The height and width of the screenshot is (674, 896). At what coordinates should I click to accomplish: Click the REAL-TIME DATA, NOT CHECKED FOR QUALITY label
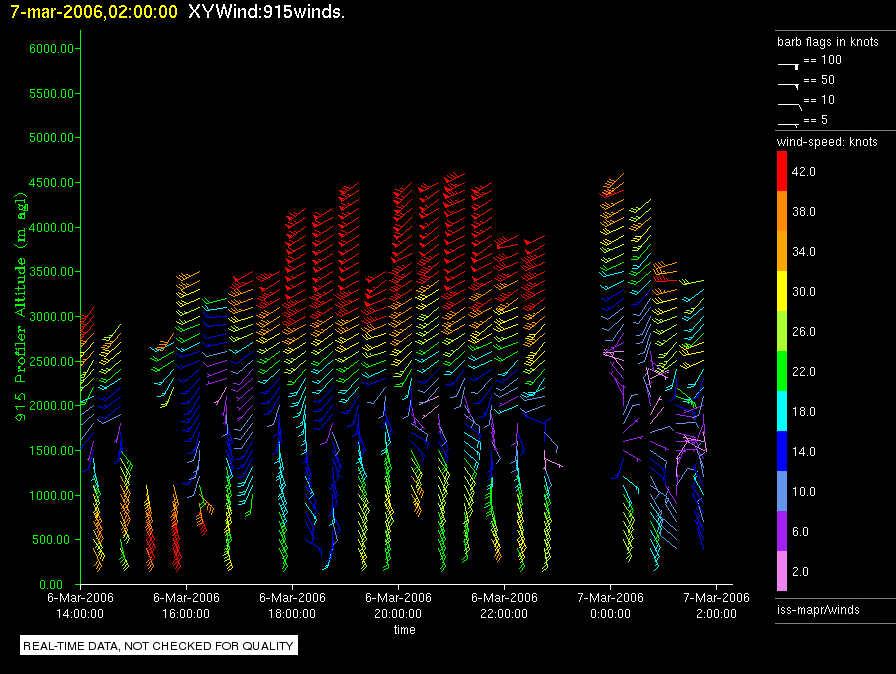click(159, 646)
